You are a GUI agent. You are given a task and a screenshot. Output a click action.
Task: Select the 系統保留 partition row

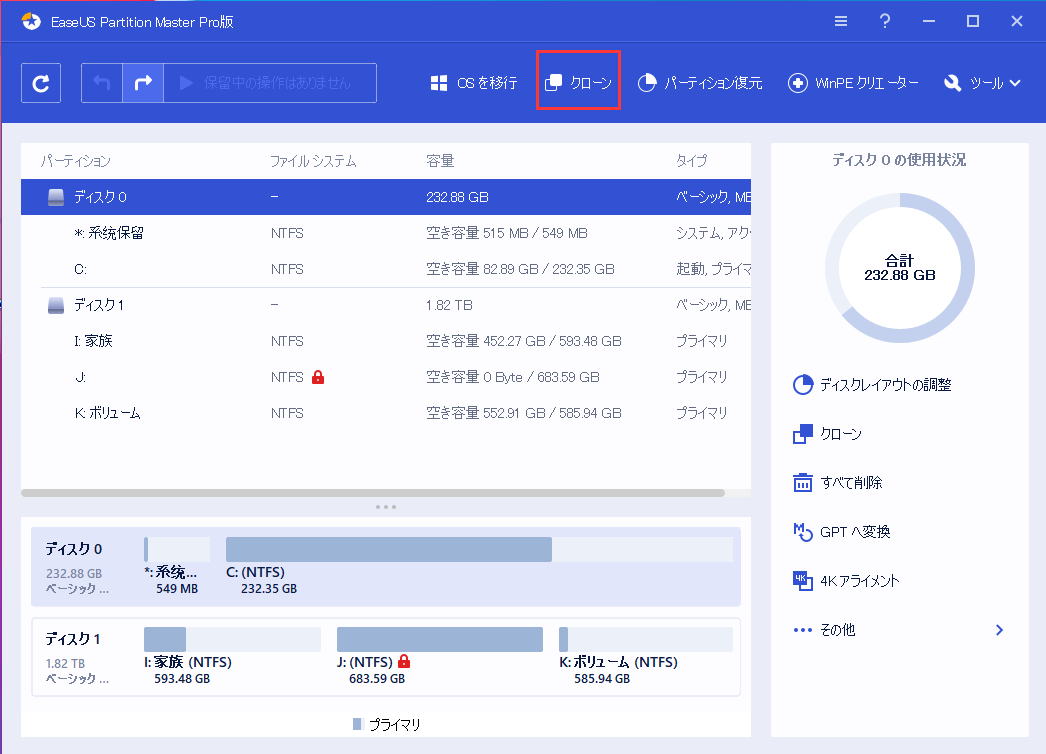click(x=386, y=233)
